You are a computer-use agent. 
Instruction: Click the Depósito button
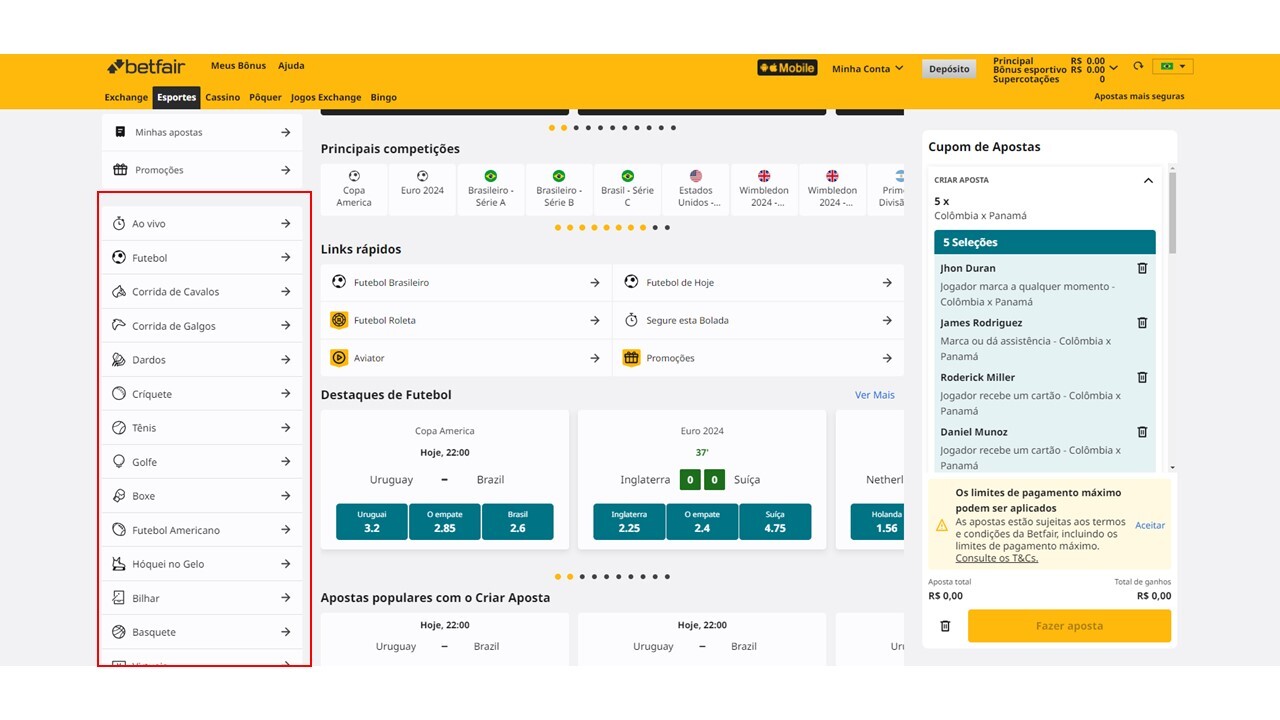point(949,69)
